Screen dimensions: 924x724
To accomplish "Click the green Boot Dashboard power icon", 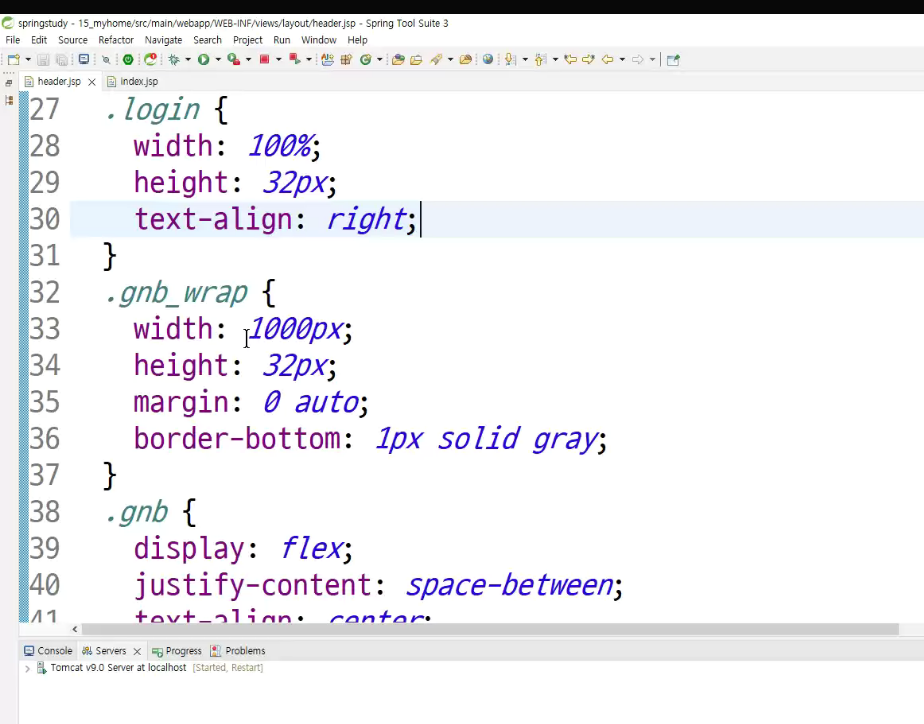I will coord(128,59).
